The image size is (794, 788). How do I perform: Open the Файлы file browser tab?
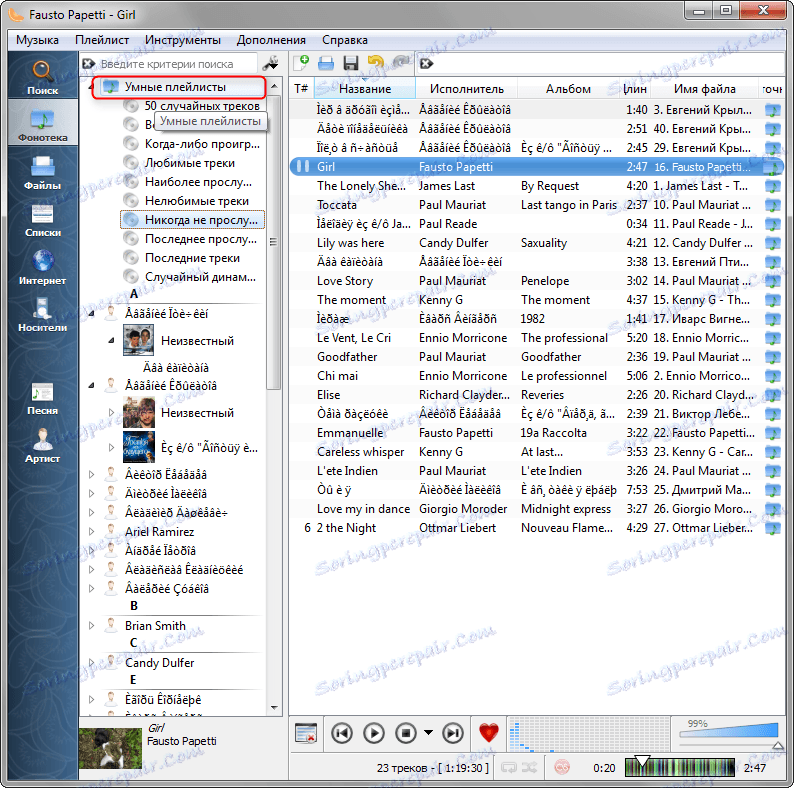click(43, 172)
